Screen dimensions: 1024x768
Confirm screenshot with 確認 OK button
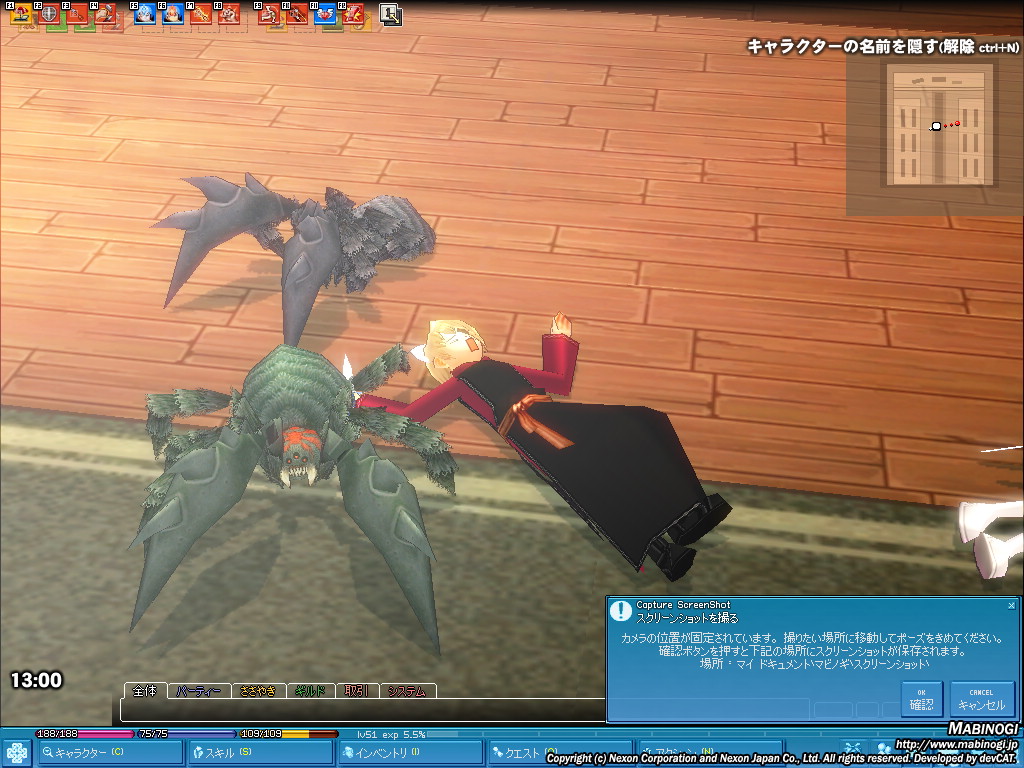coord(921,699)
